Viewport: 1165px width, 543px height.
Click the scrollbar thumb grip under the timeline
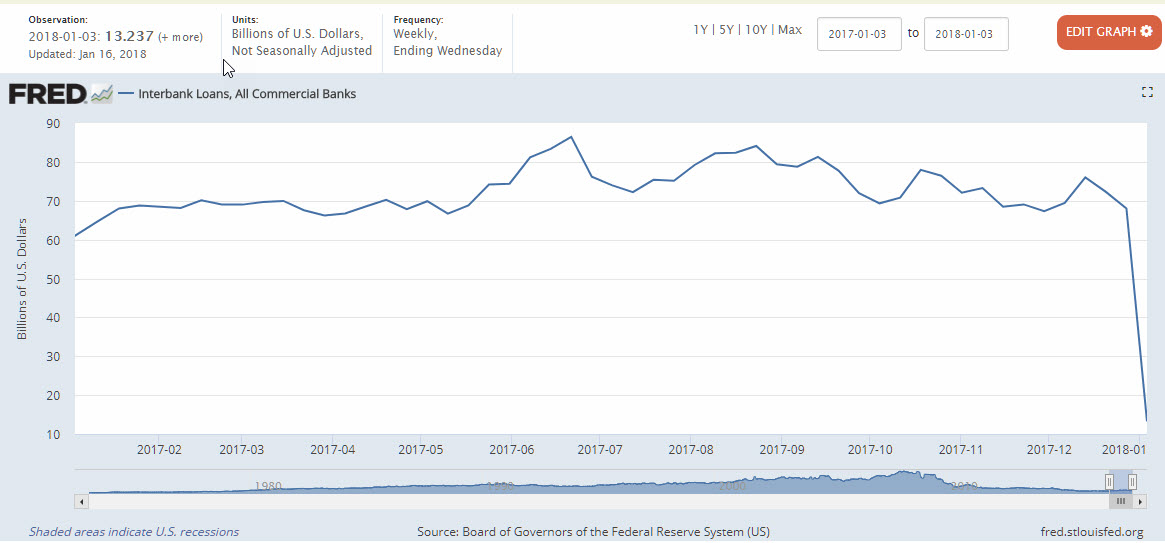[1121, 500]
